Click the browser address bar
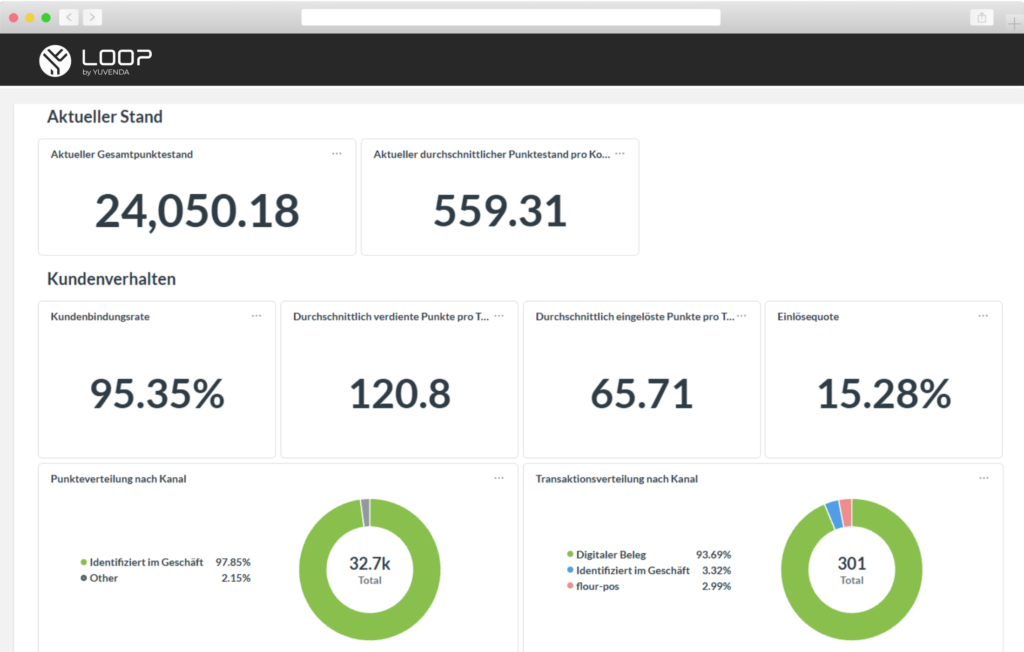Screen dimensions: 1024x652 (511, 17)
